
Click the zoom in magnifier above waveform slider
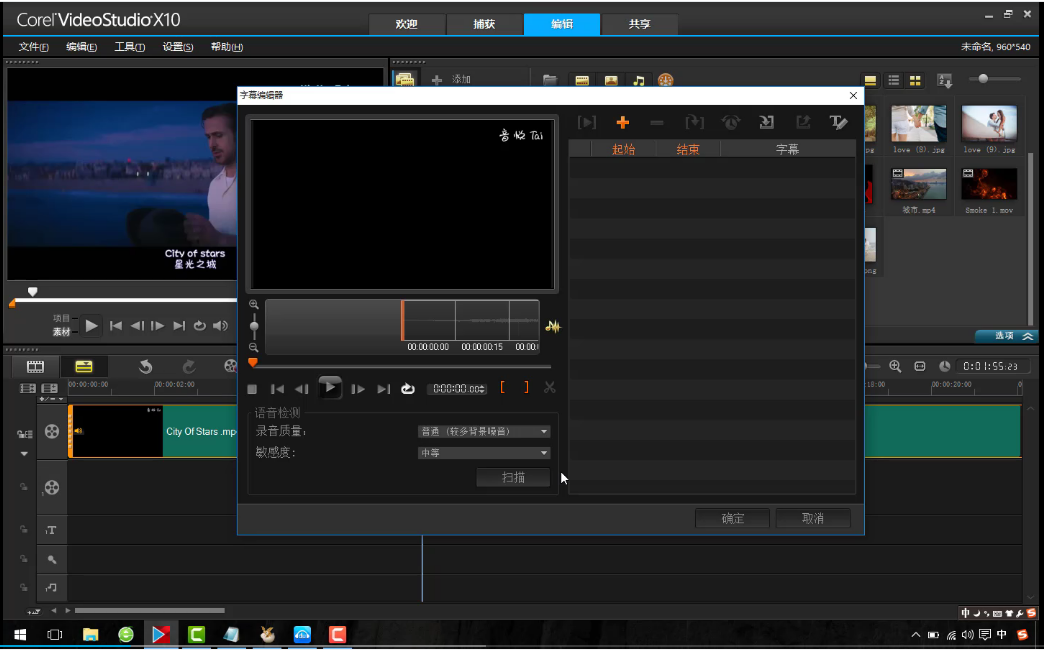[x=254, y=304]
